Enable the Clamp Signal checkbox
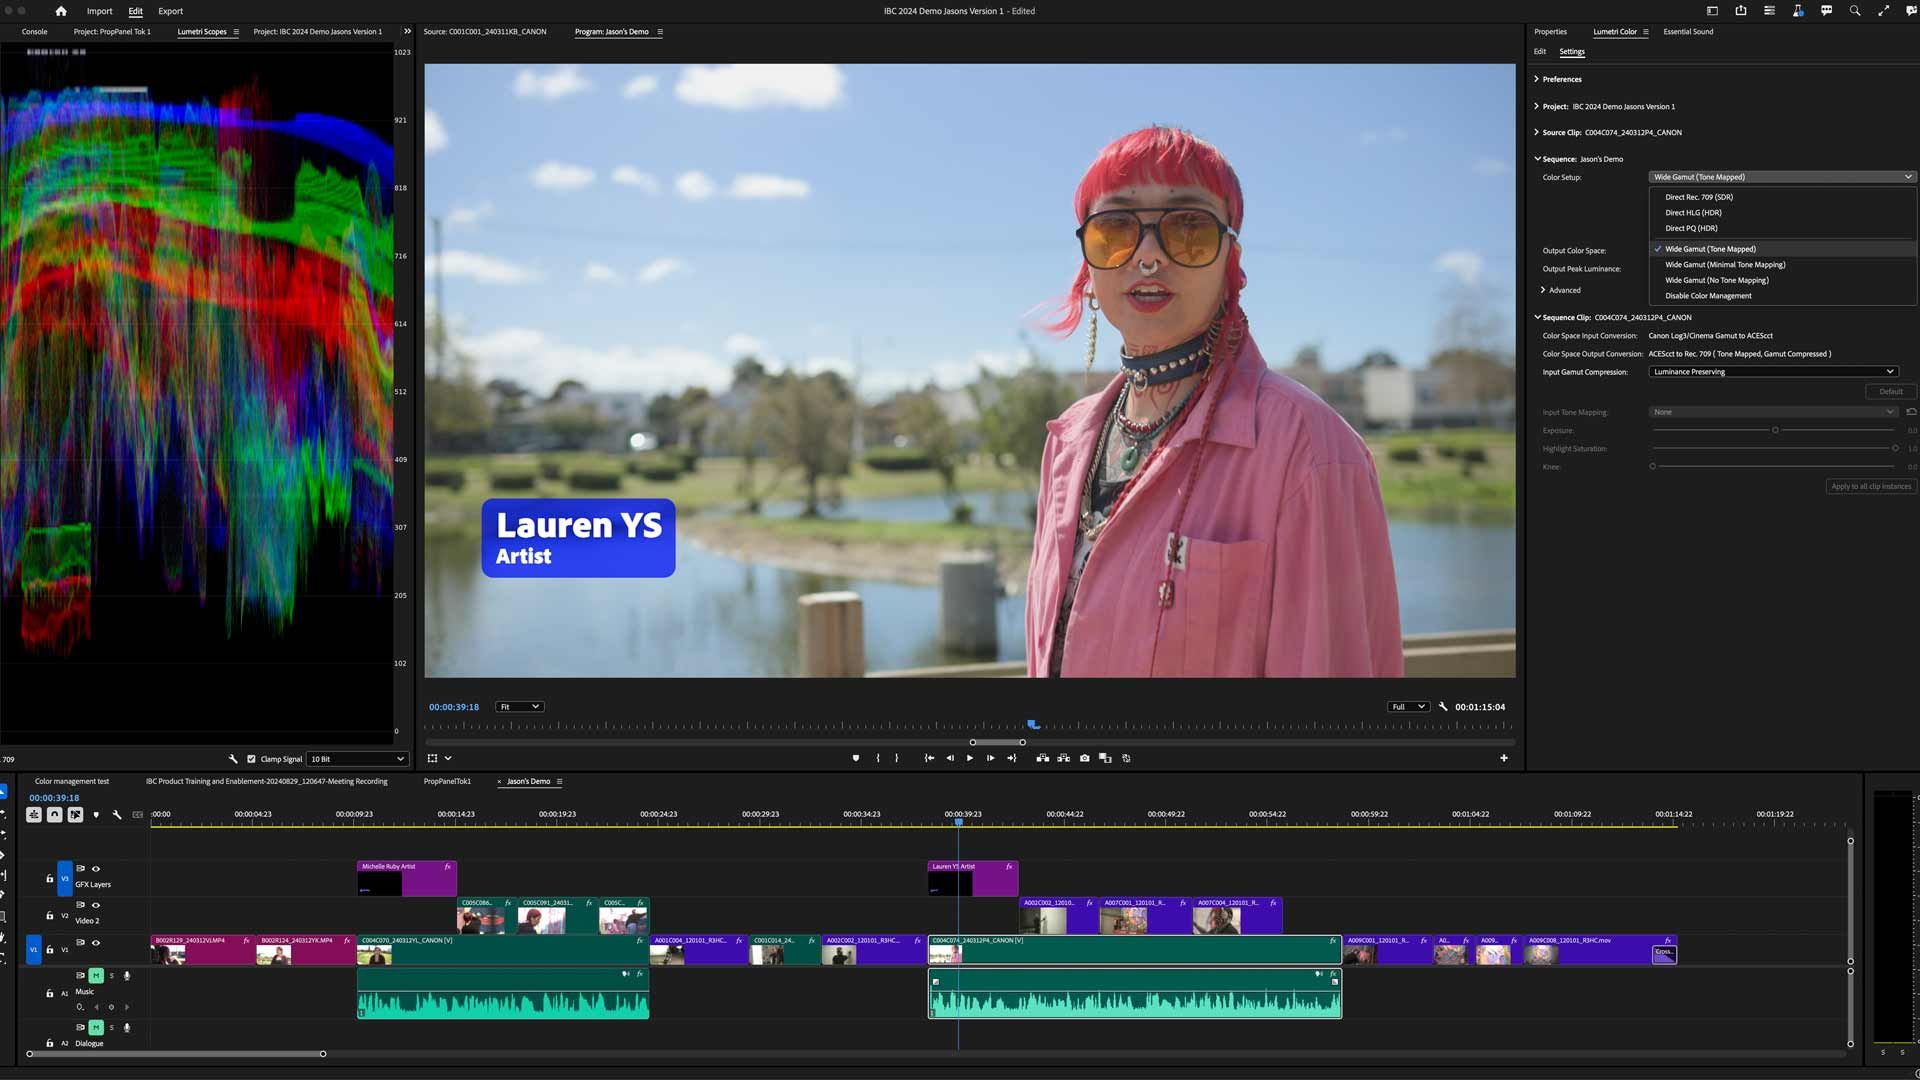The image size is (1920, 1080). pyautogui.click(x=251, y=759)
